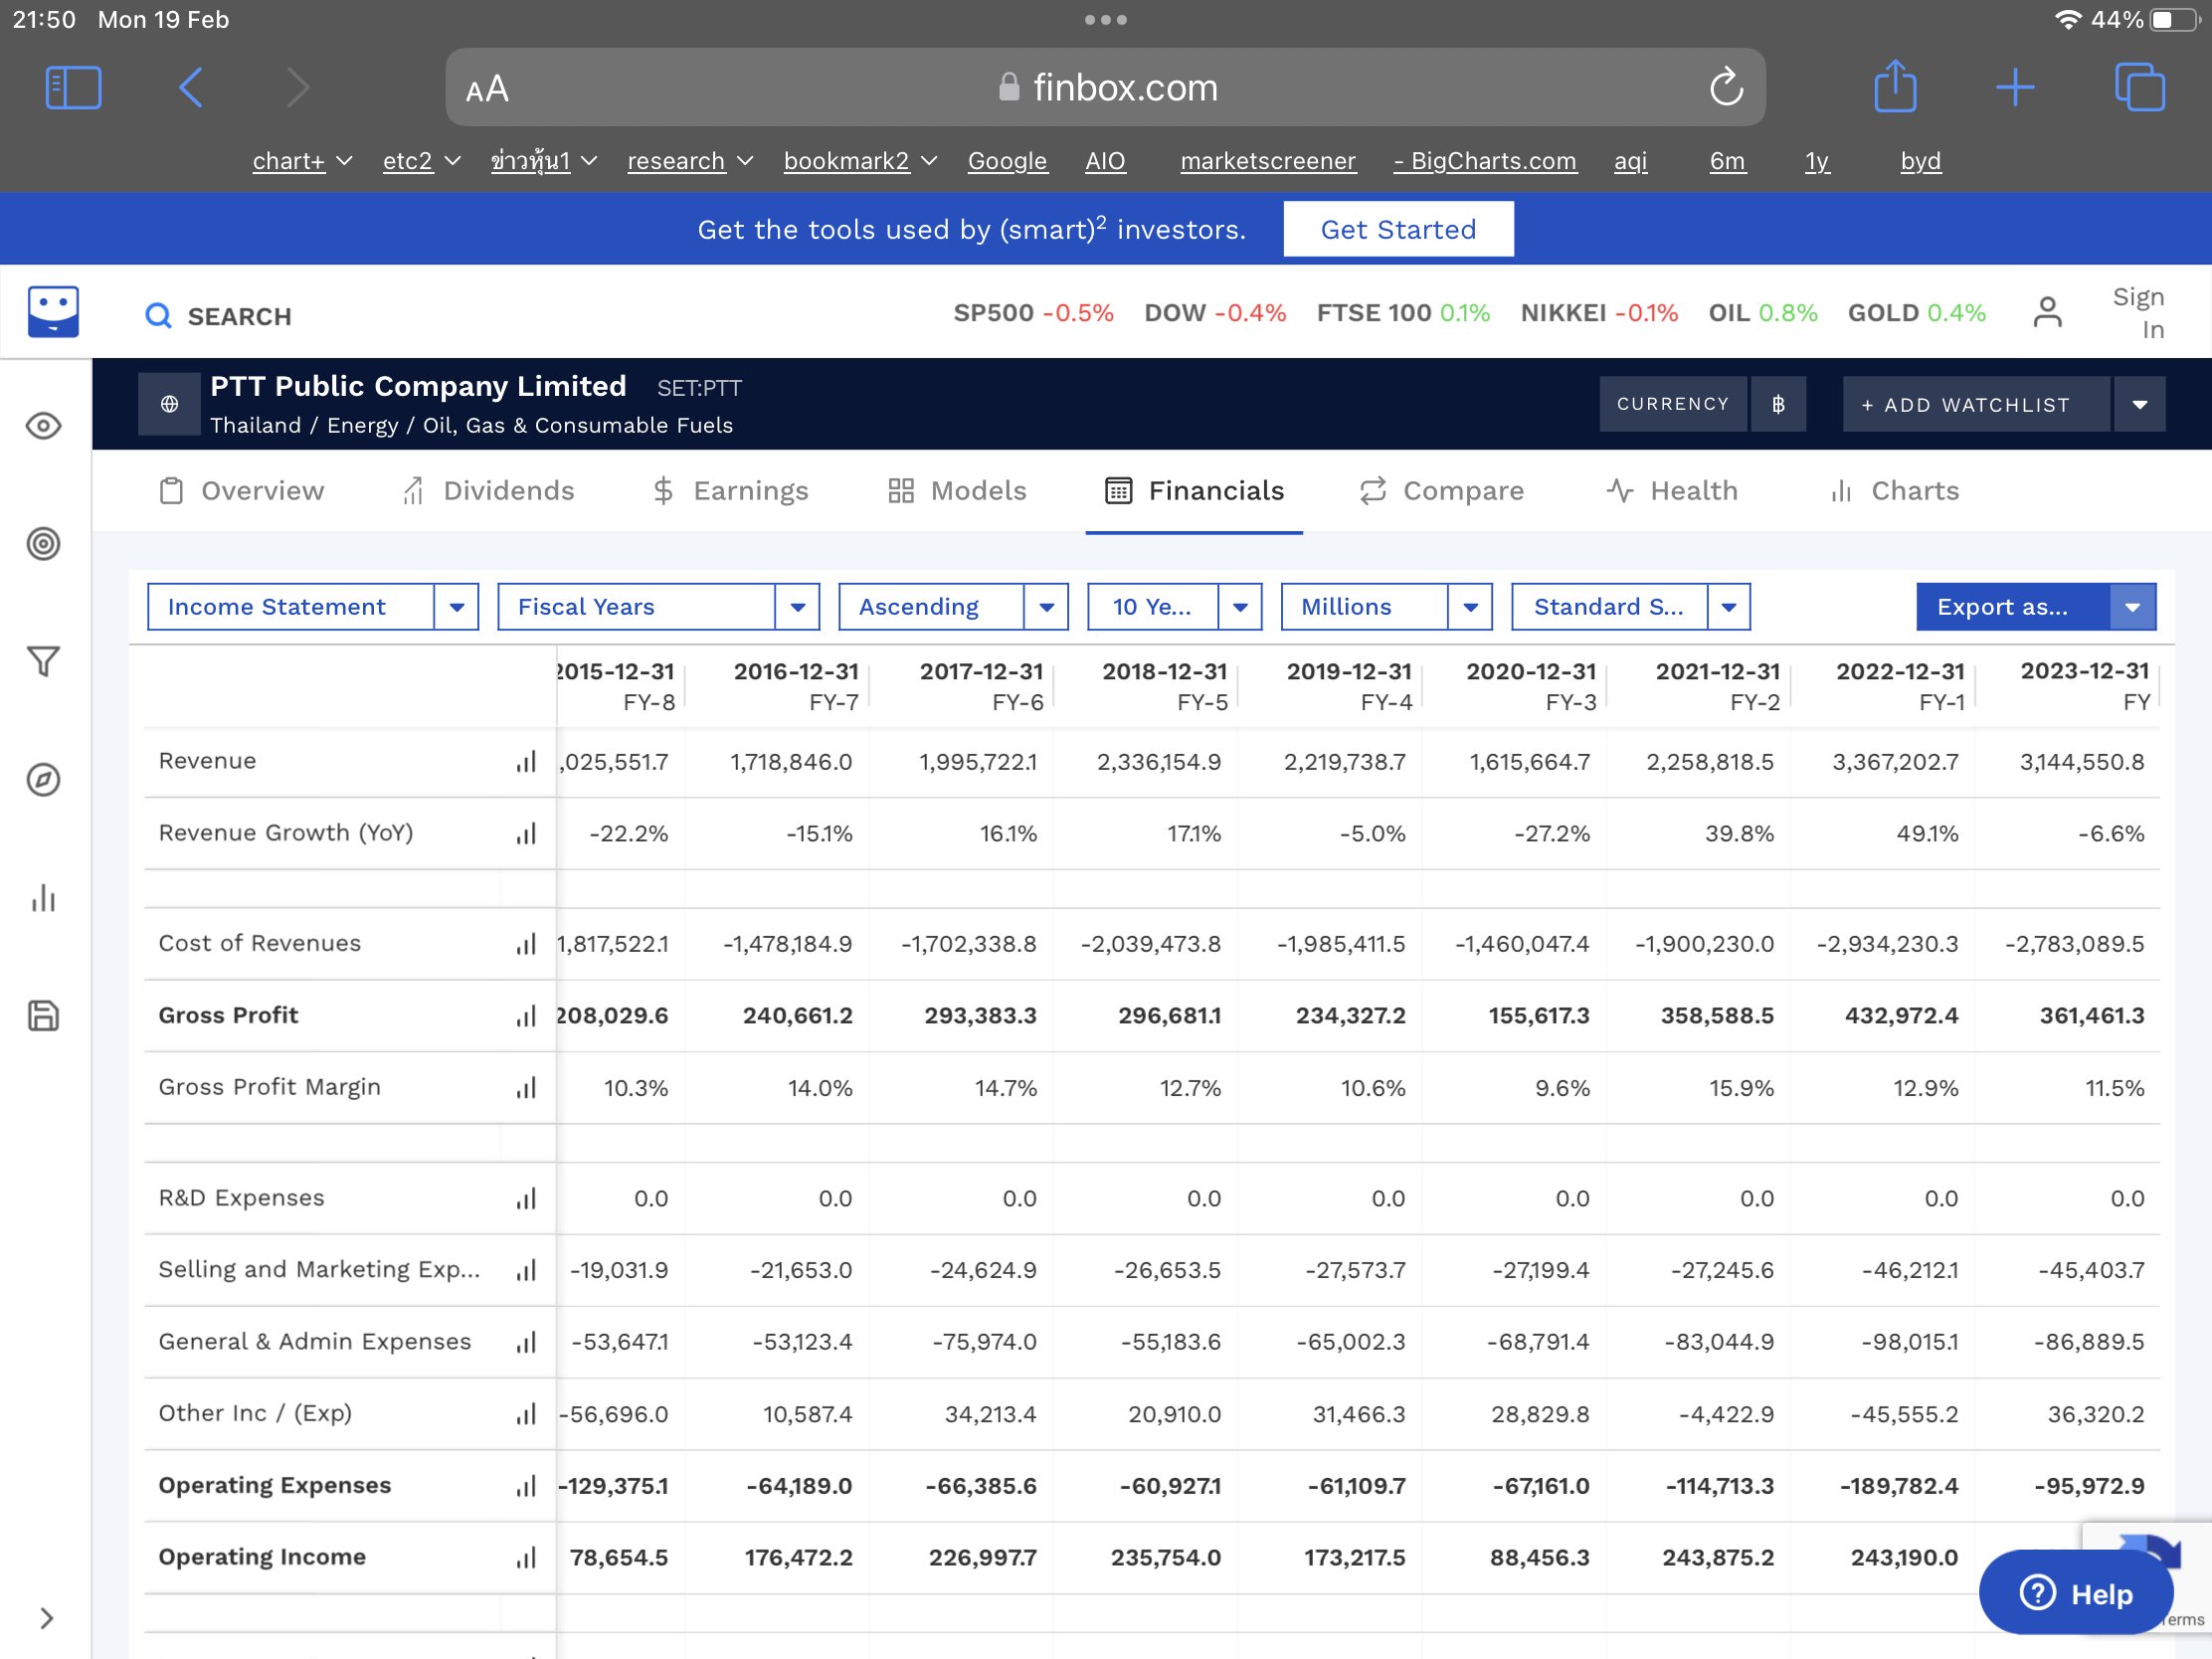Tap the finbox.com address bar

pos(1105,88)
